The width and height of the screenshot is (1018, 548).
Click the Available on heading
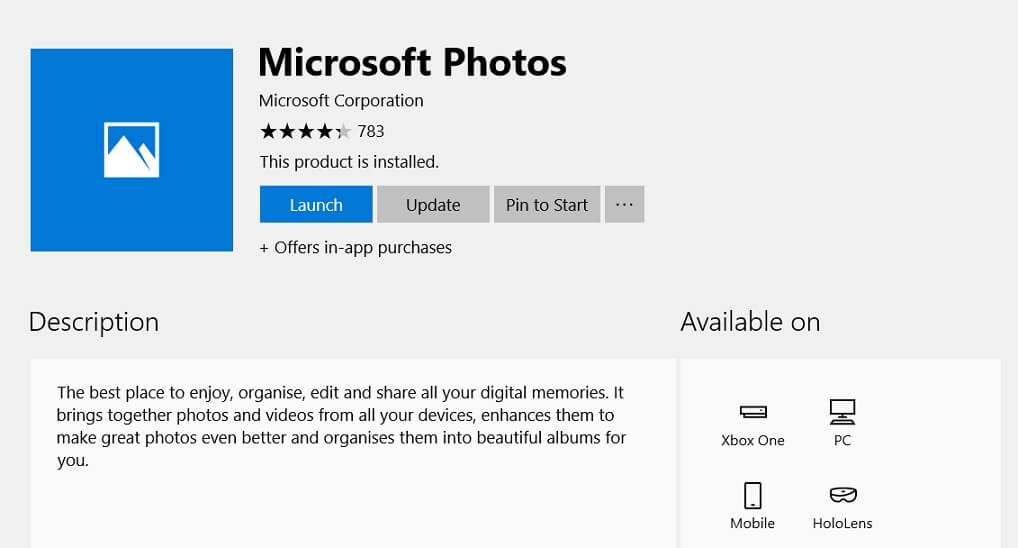(751, 322)
